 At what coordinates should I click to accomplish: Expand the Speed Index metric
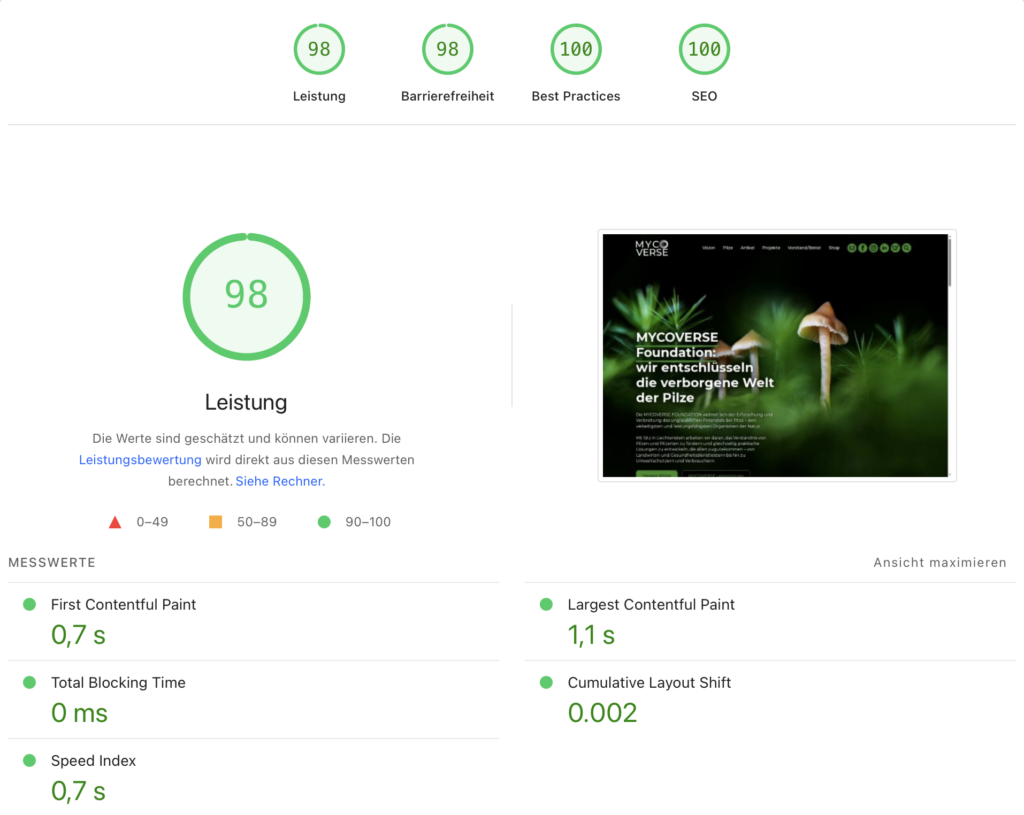[93, 761]
